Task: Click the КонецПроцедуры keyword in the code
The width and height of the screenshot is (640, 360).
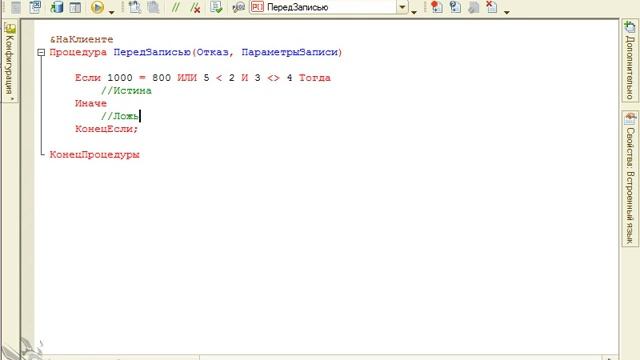Action: pyautogui.click(x=94, y=155)
